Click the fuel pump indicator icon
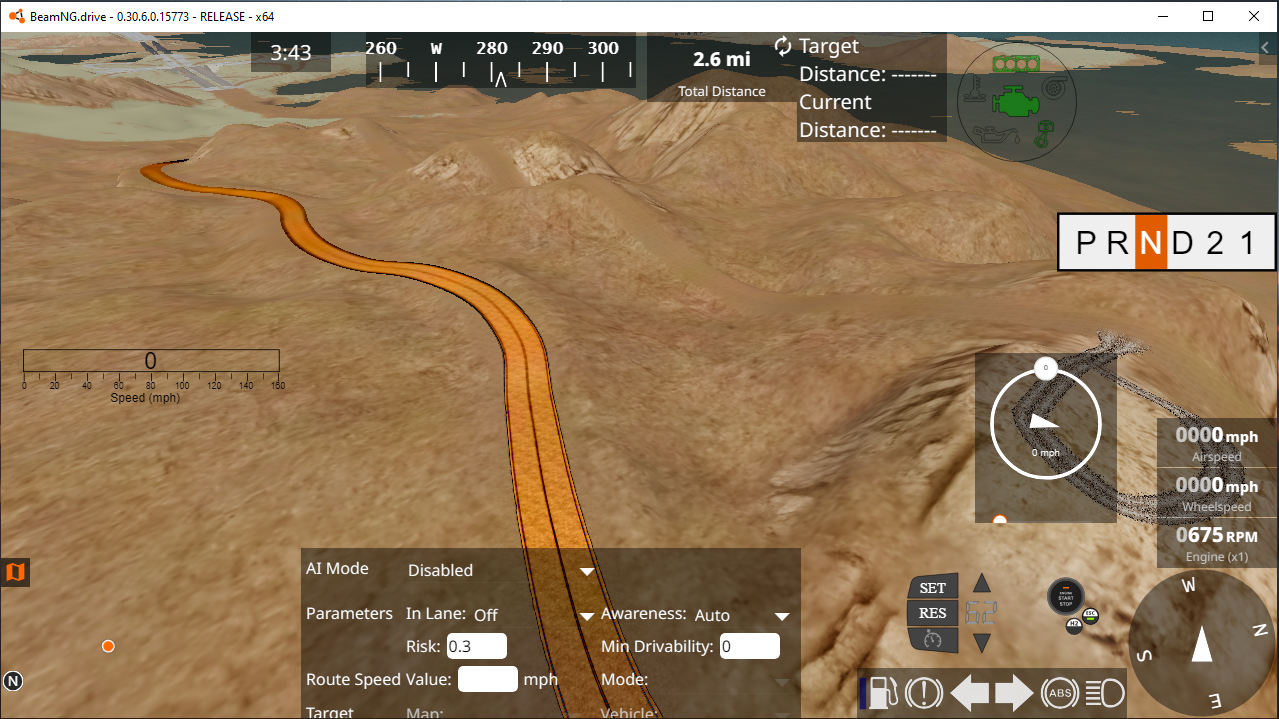The width and height of the screenshot is (1279, 719). [x=883, y=692]
